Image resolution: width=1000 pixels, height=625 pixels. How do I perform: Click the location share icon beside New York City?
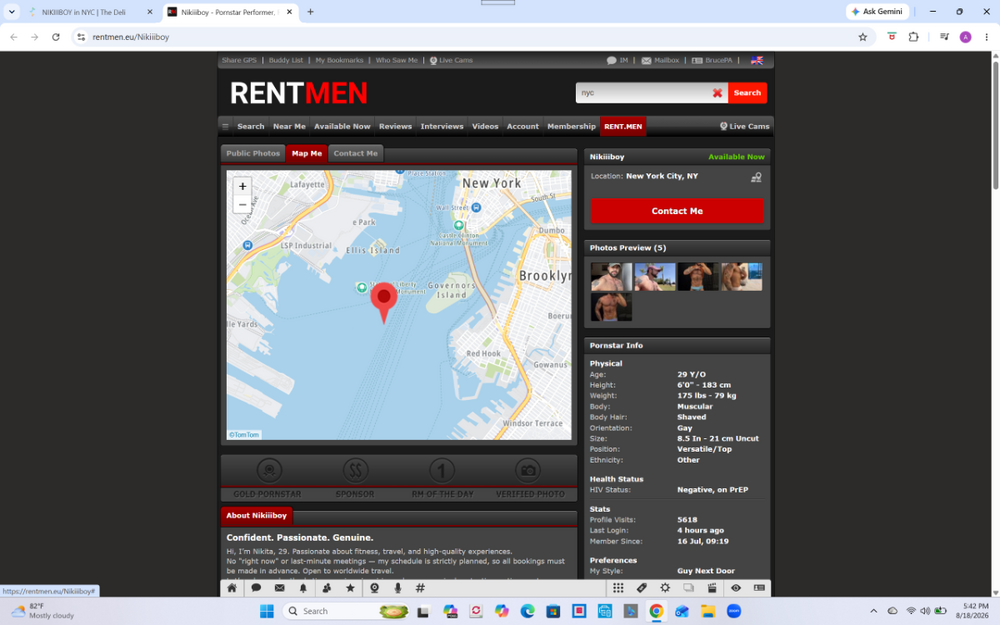756,177
